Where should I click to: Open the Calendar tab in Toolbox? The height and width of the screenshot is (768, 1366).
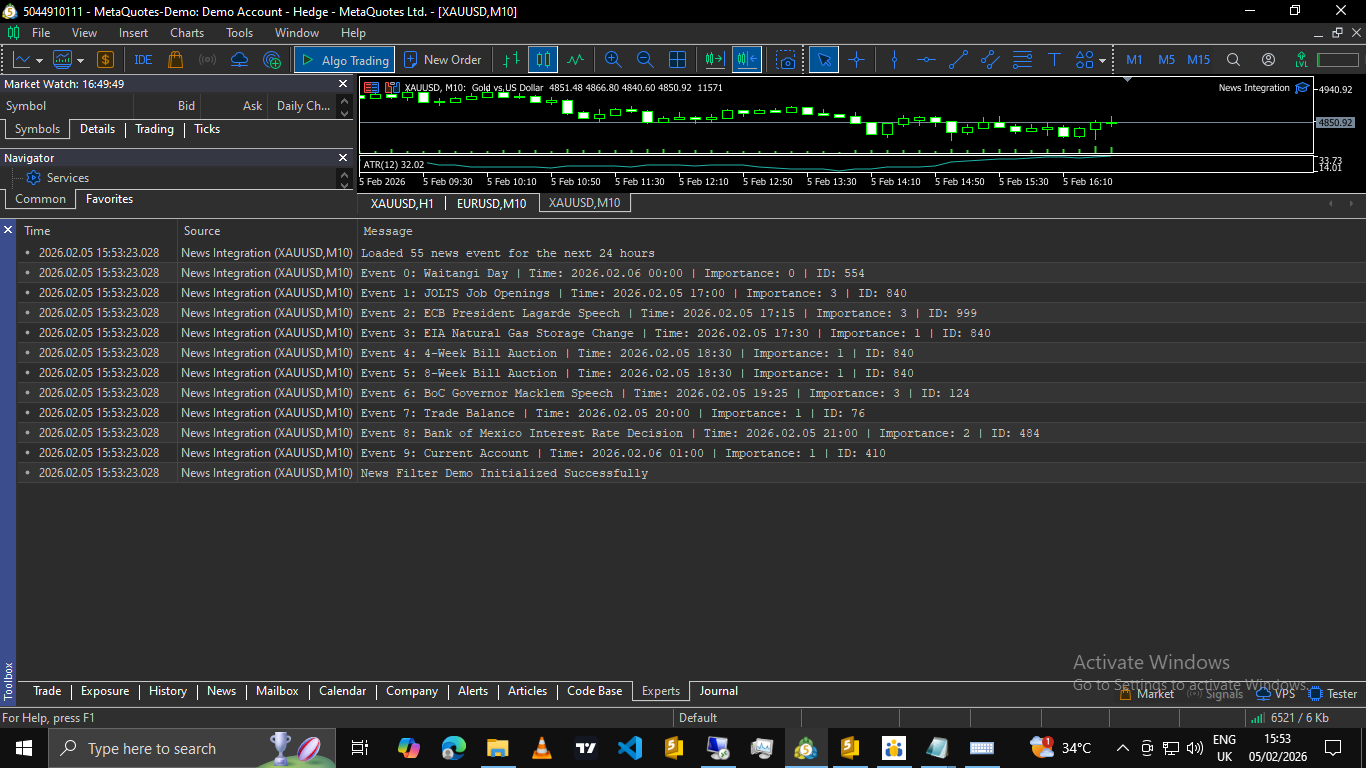342,691
